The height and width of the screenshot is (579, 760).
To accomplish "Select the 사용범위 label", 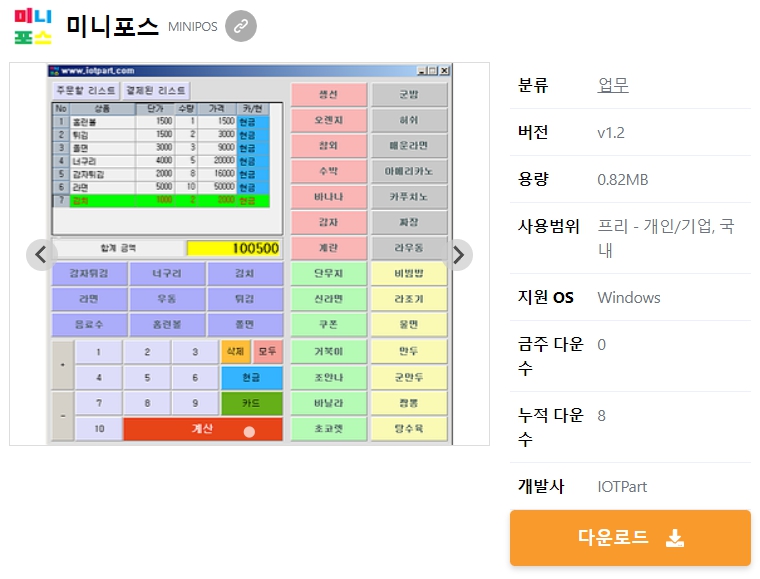I will (x=549, y=226).
